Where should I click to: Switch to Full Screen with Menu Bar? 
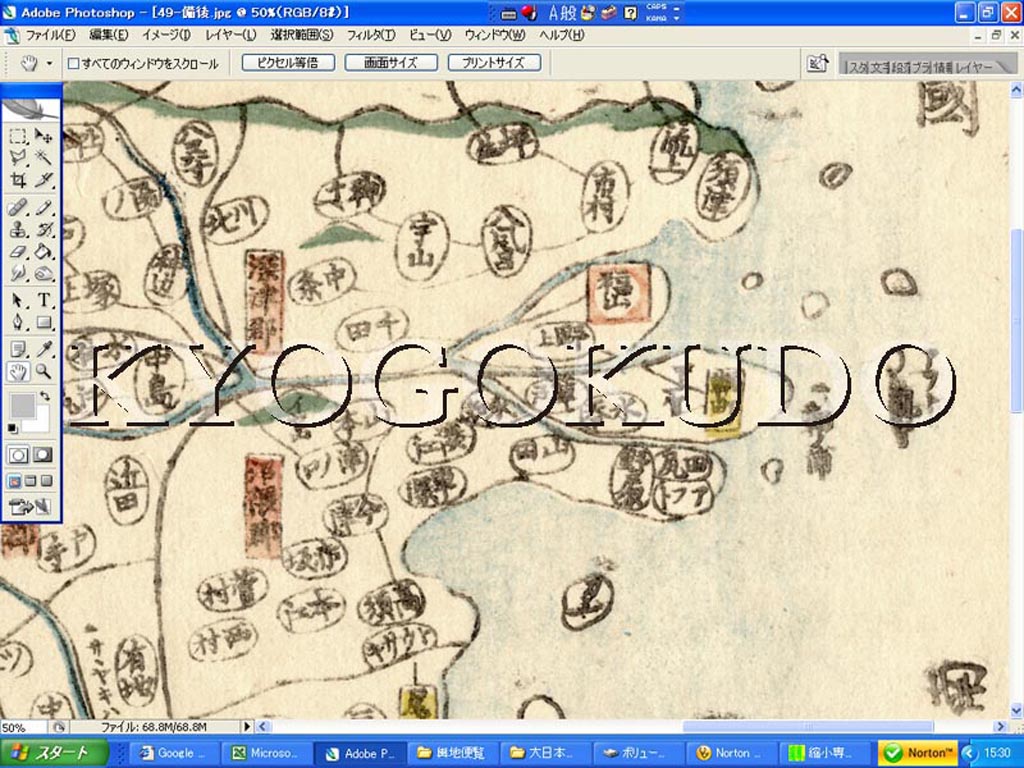click(30, 481)
